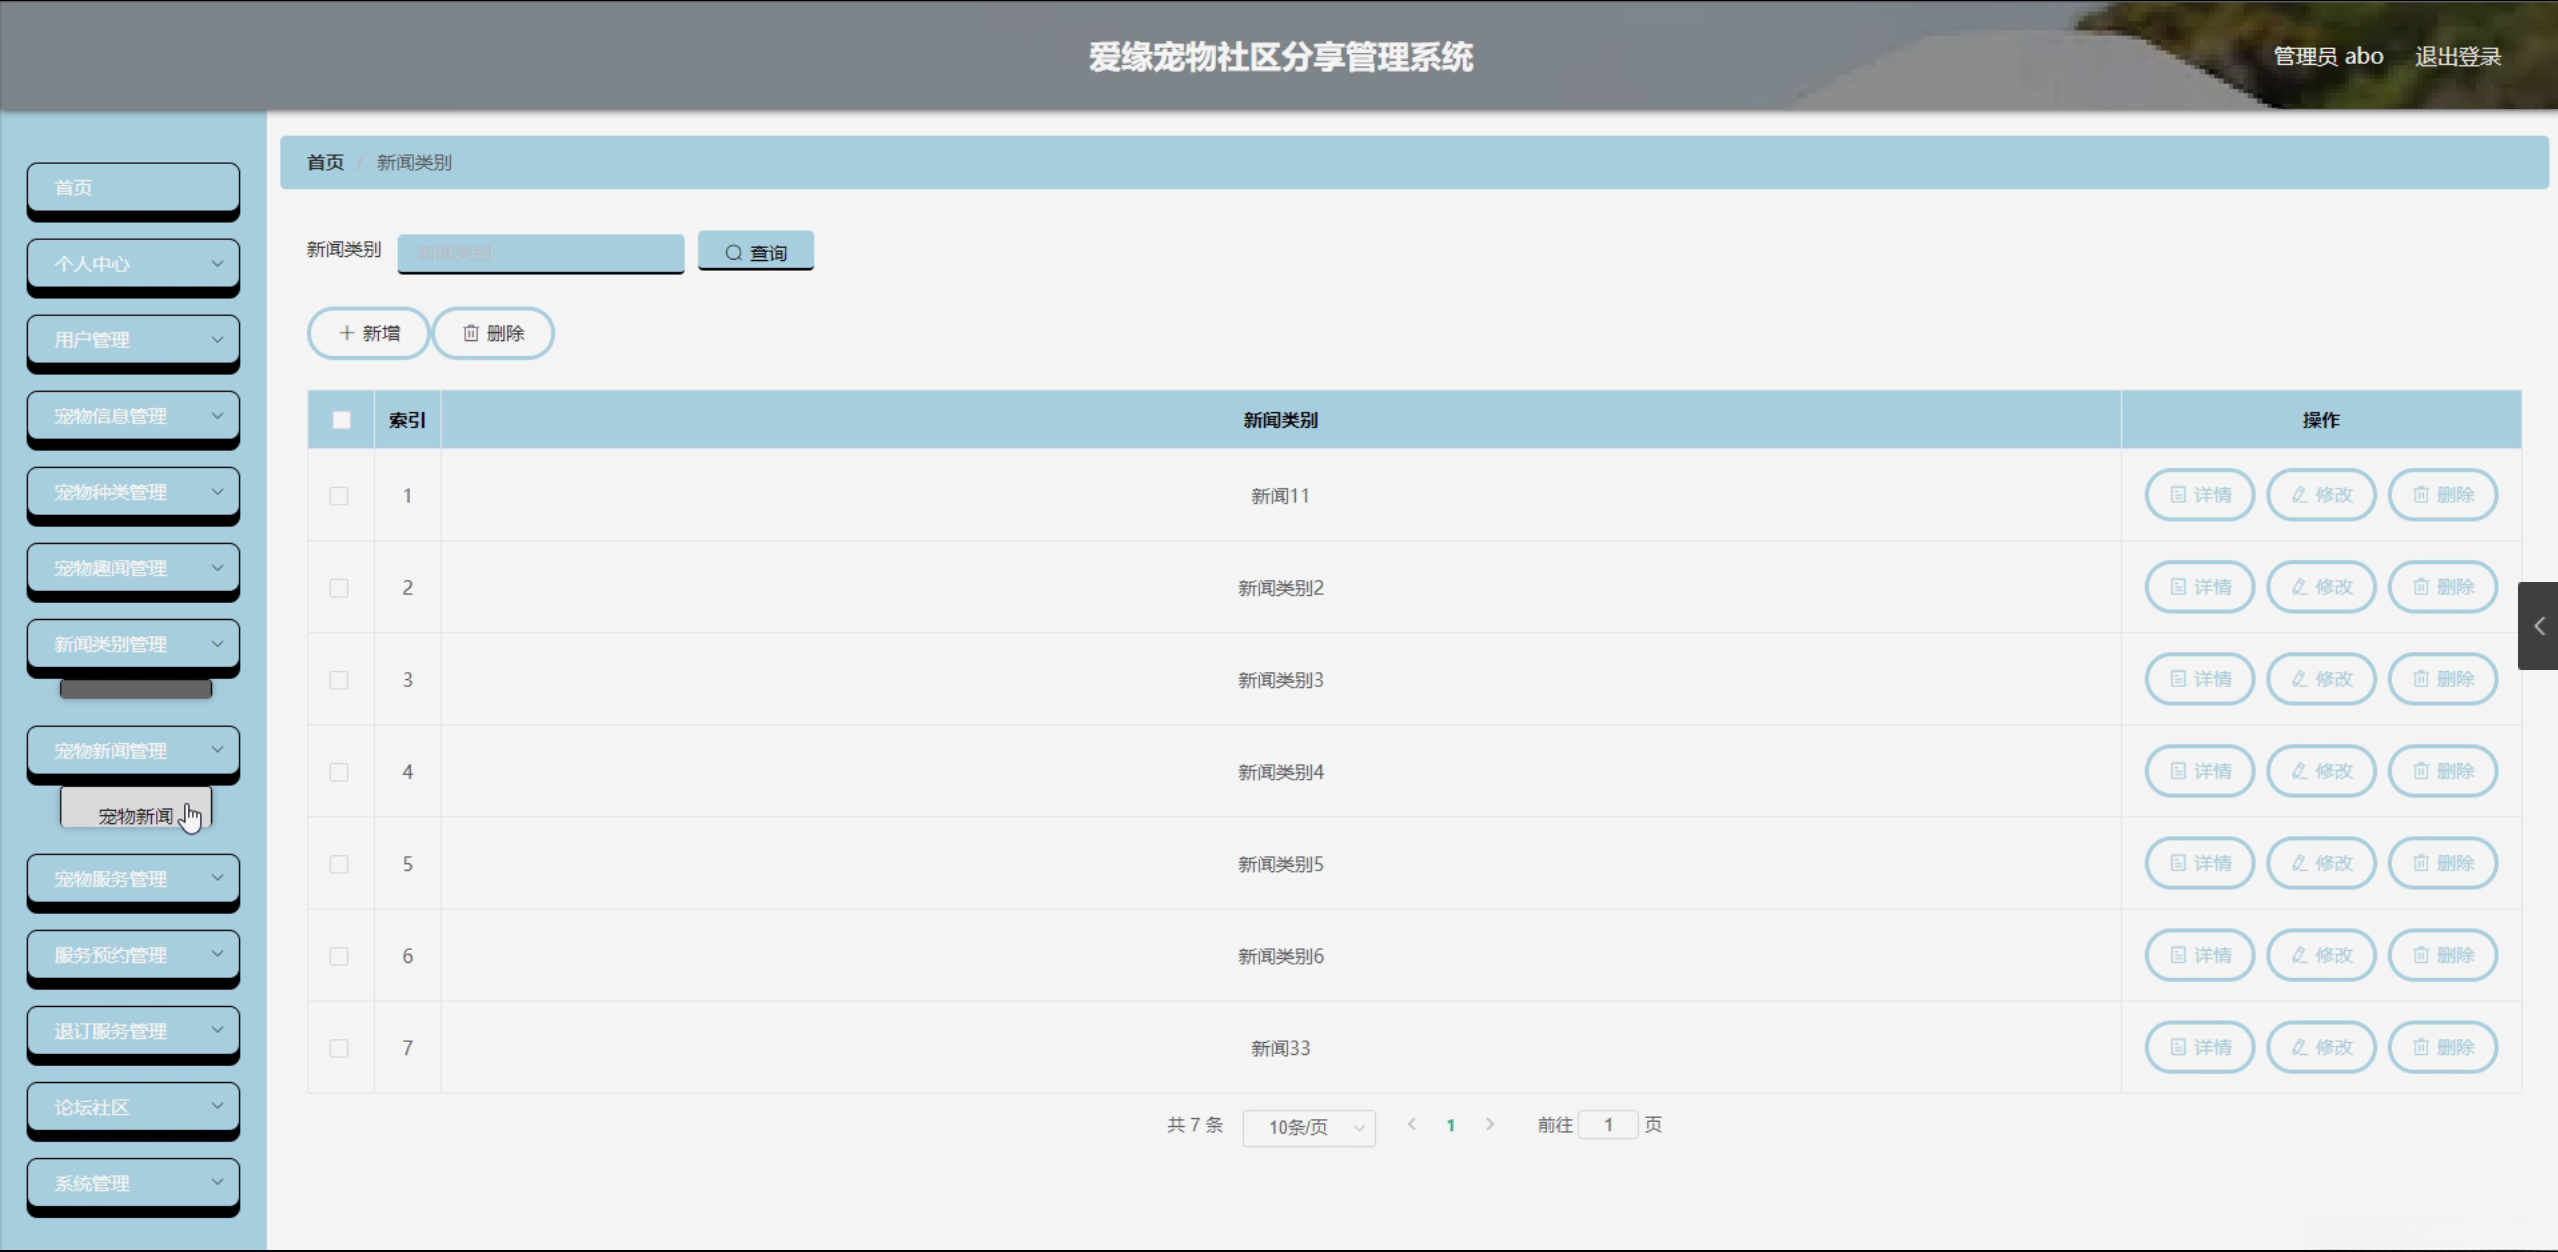Click 删除 trash icon for 新闻类别3

point(2441,679)
